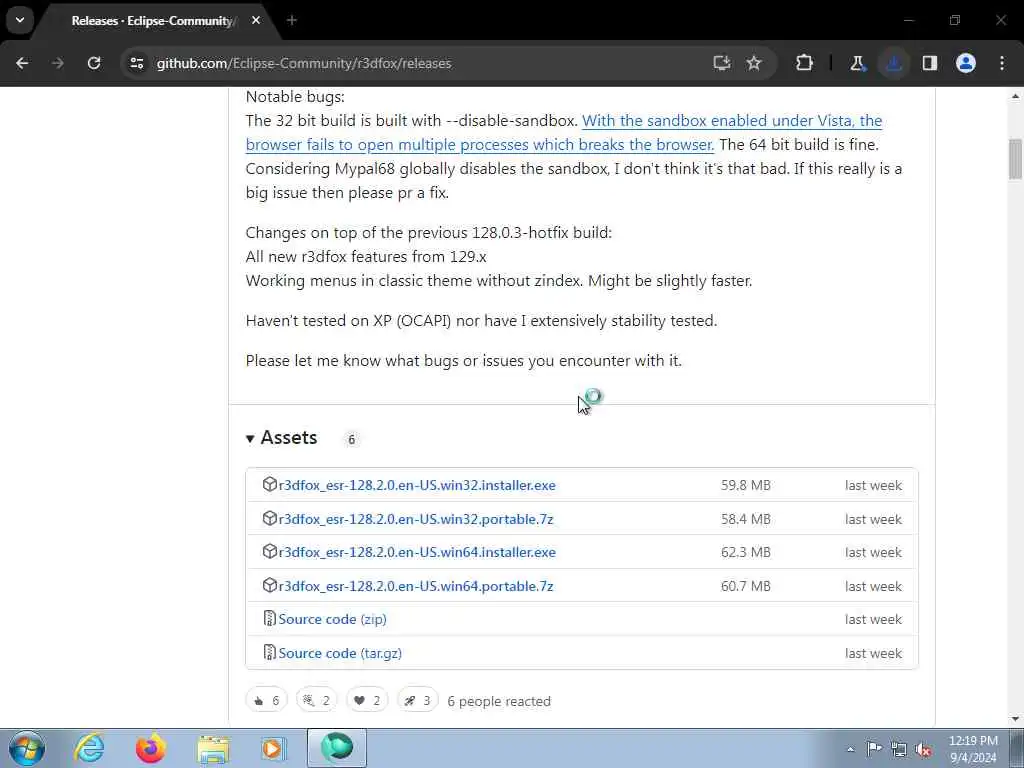Open the Action Center flag icon
The height and width of the screenshot is (768, 1024).
[874, 749]
